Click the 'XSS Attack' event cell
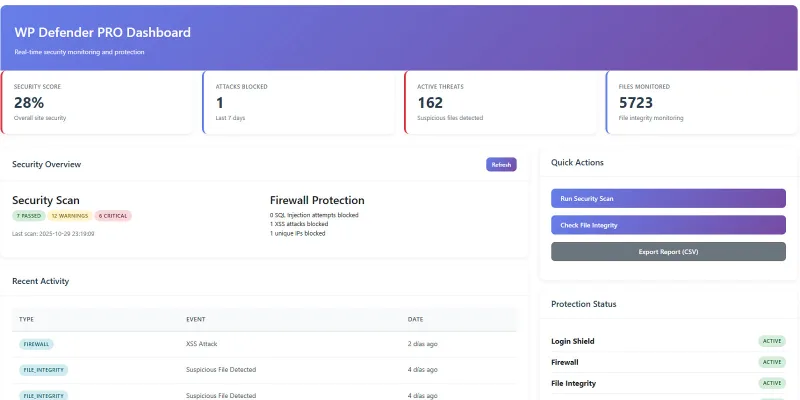 coord(202,344)
